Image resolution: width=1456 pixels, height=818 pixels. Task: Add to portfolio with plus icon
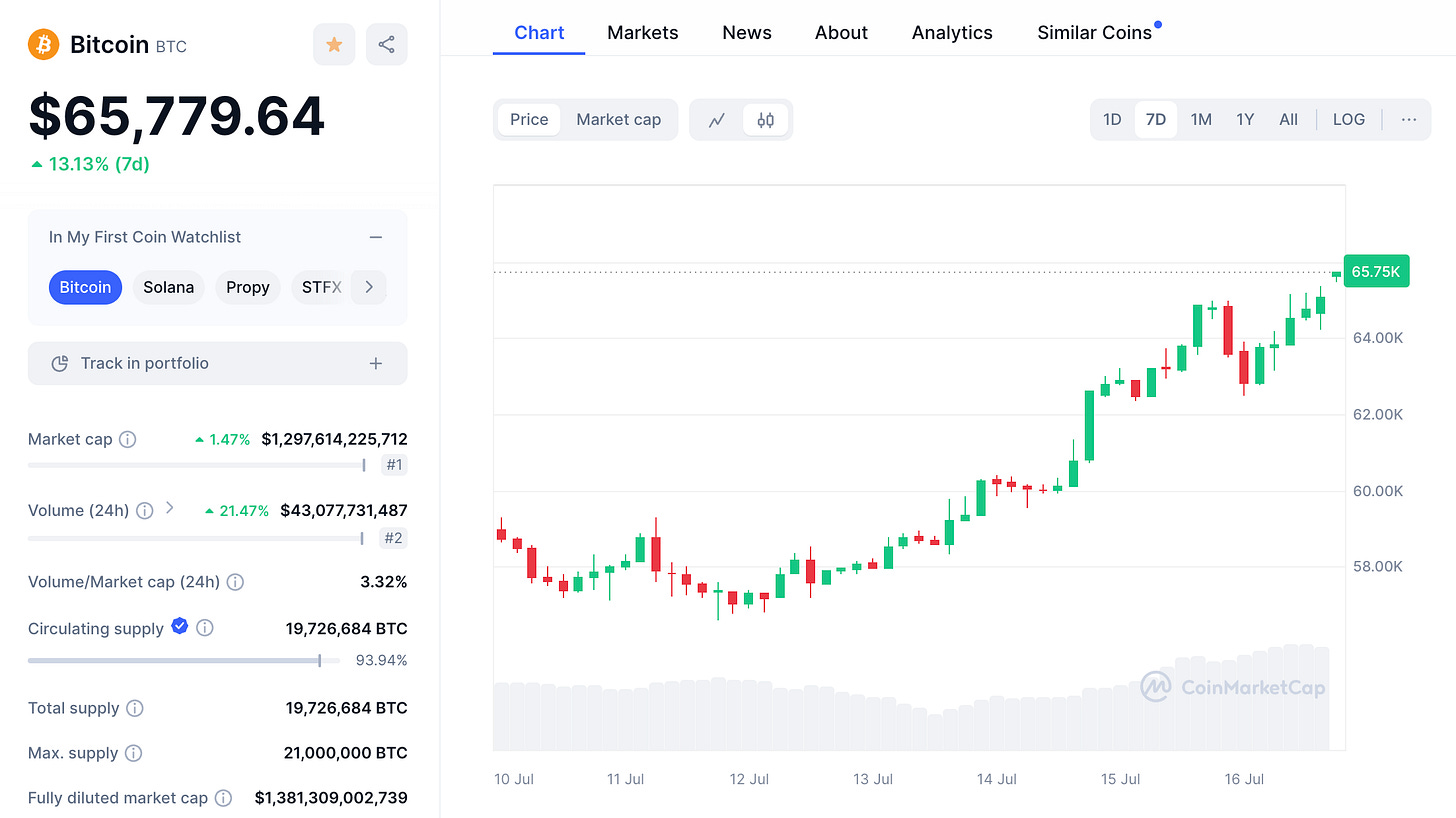click(376, 363)
